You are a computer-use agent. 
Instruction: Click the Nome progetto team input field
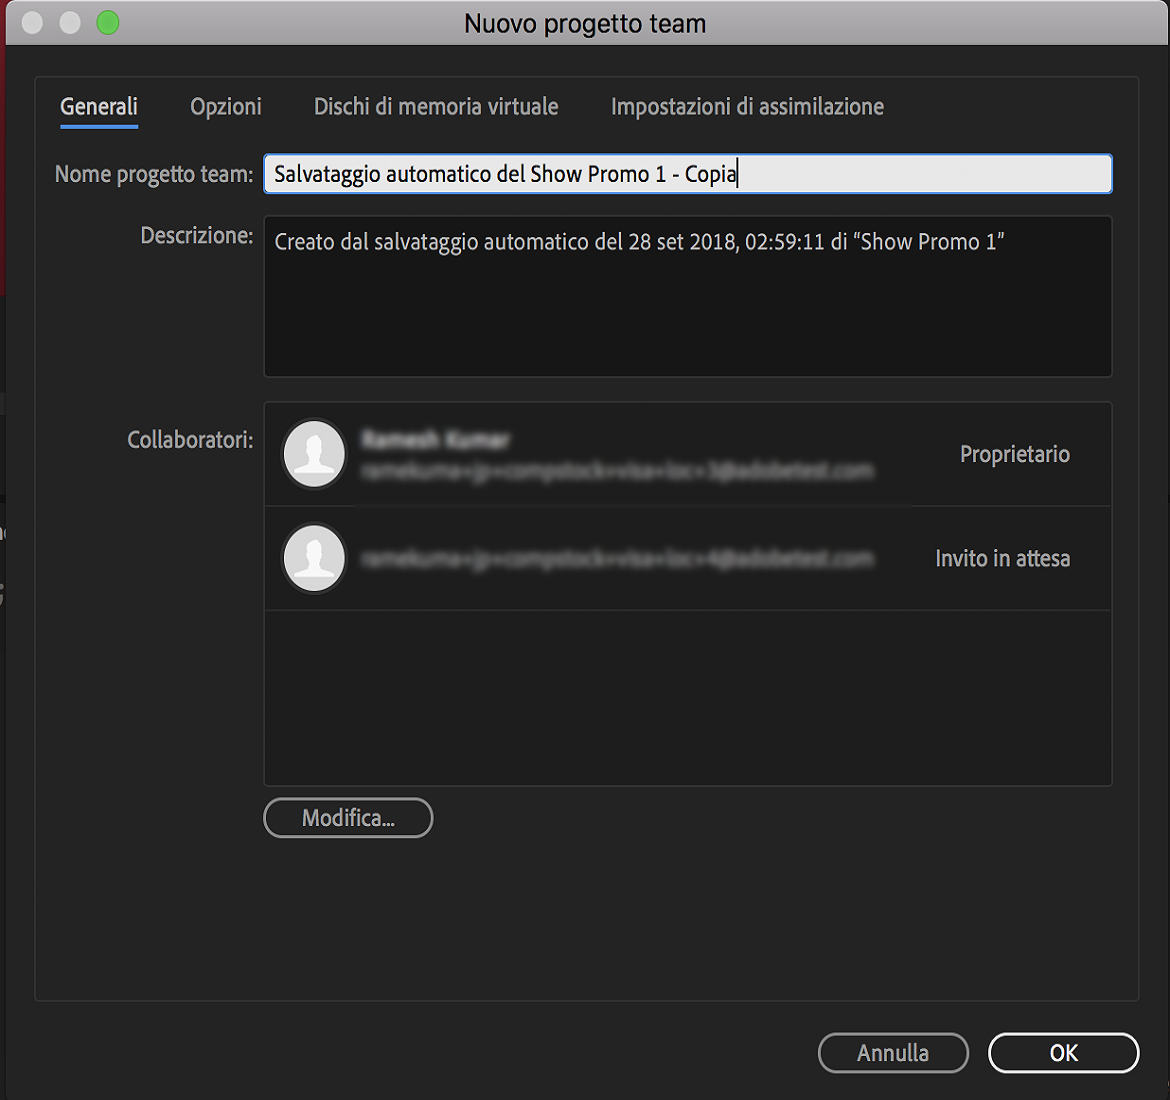point(687,174)
